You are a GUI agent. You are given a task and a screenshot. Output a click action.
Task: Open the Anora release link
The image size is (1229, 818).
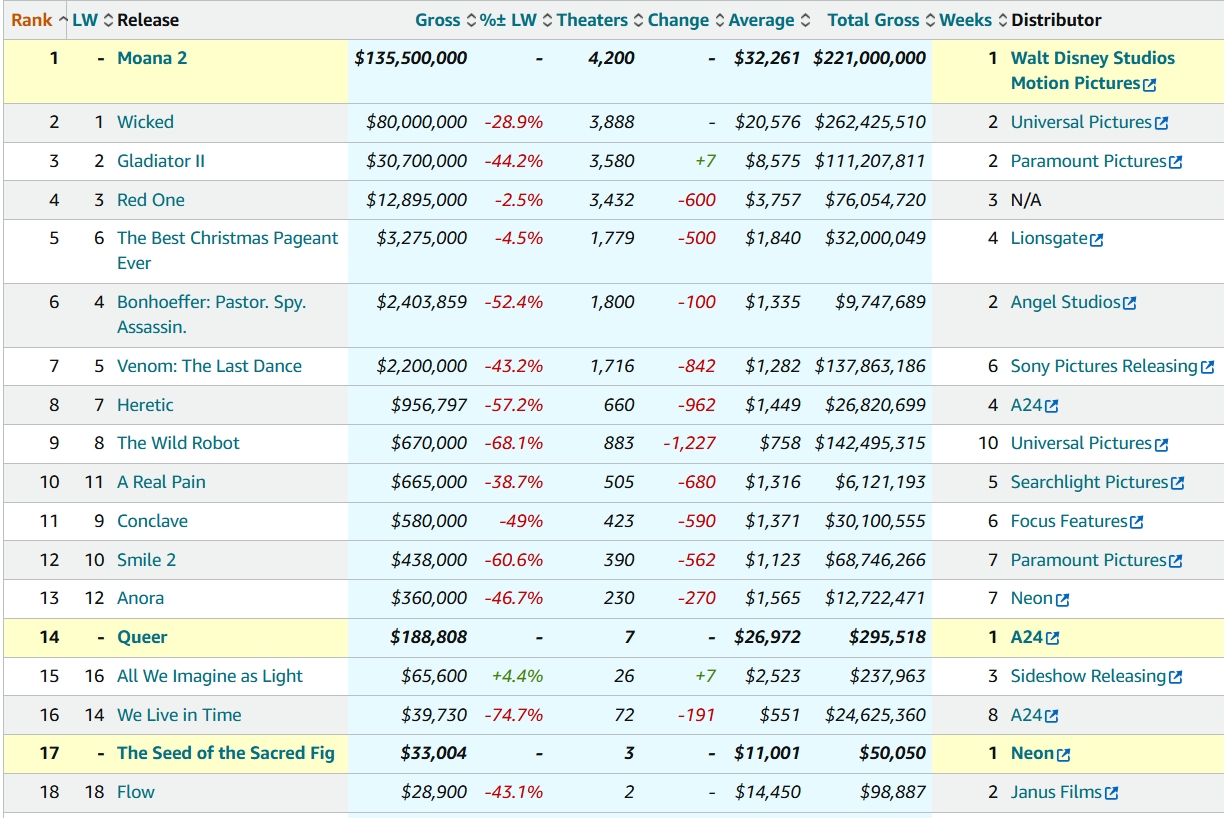point(140,598)
